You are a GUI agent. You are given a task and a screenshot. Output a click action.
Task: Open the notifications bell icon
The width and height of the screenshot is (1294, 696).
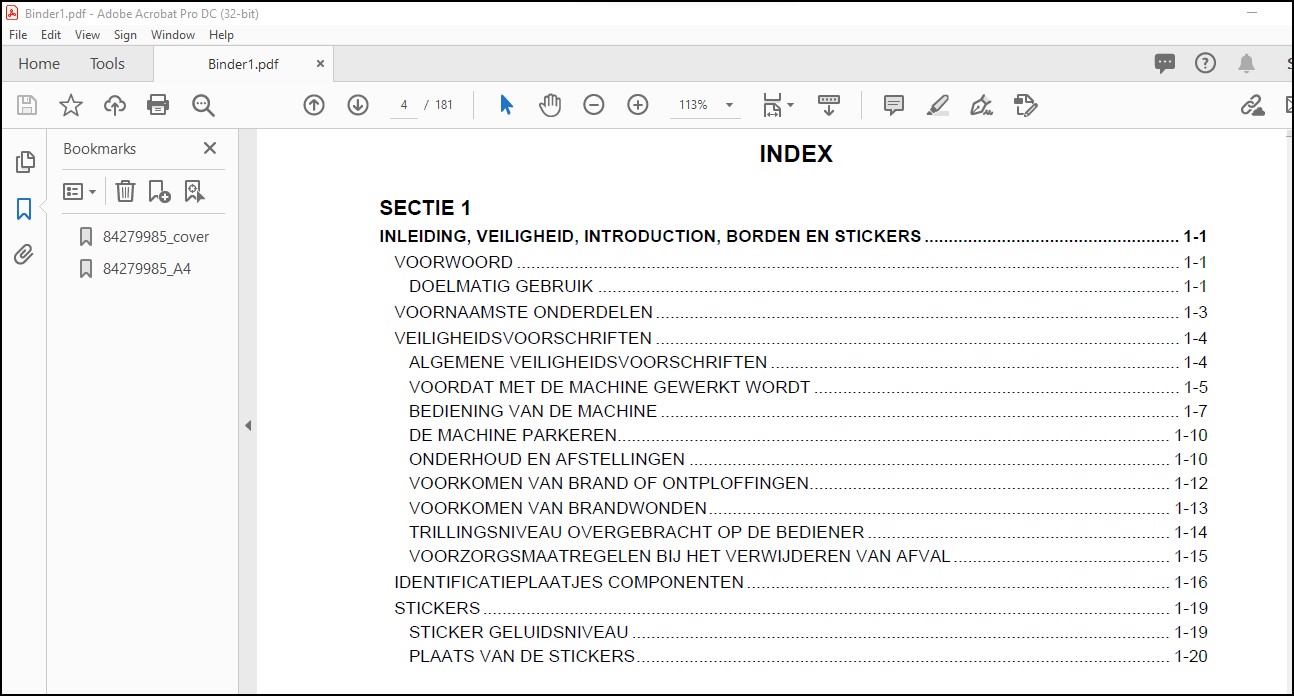pos(1246,63)
